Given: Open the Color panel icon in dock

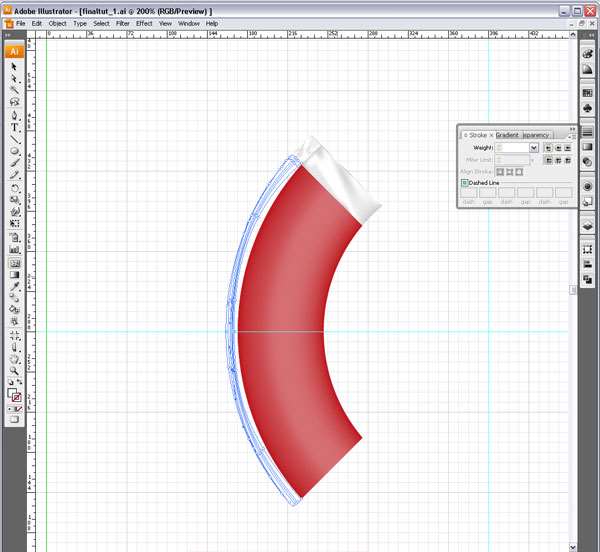Looking at the screenshot, I should tap(588, 54).
